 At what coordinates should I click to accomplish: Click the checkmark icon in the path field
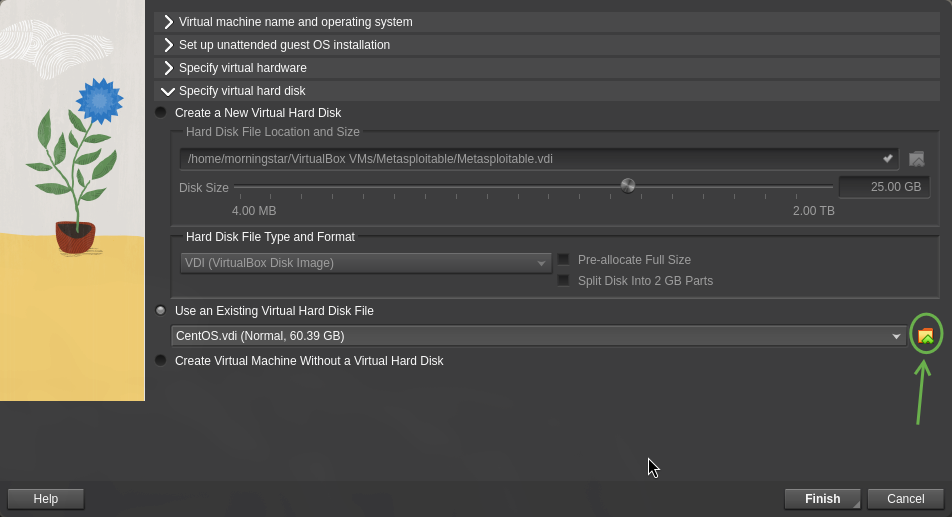click(888, 158)
